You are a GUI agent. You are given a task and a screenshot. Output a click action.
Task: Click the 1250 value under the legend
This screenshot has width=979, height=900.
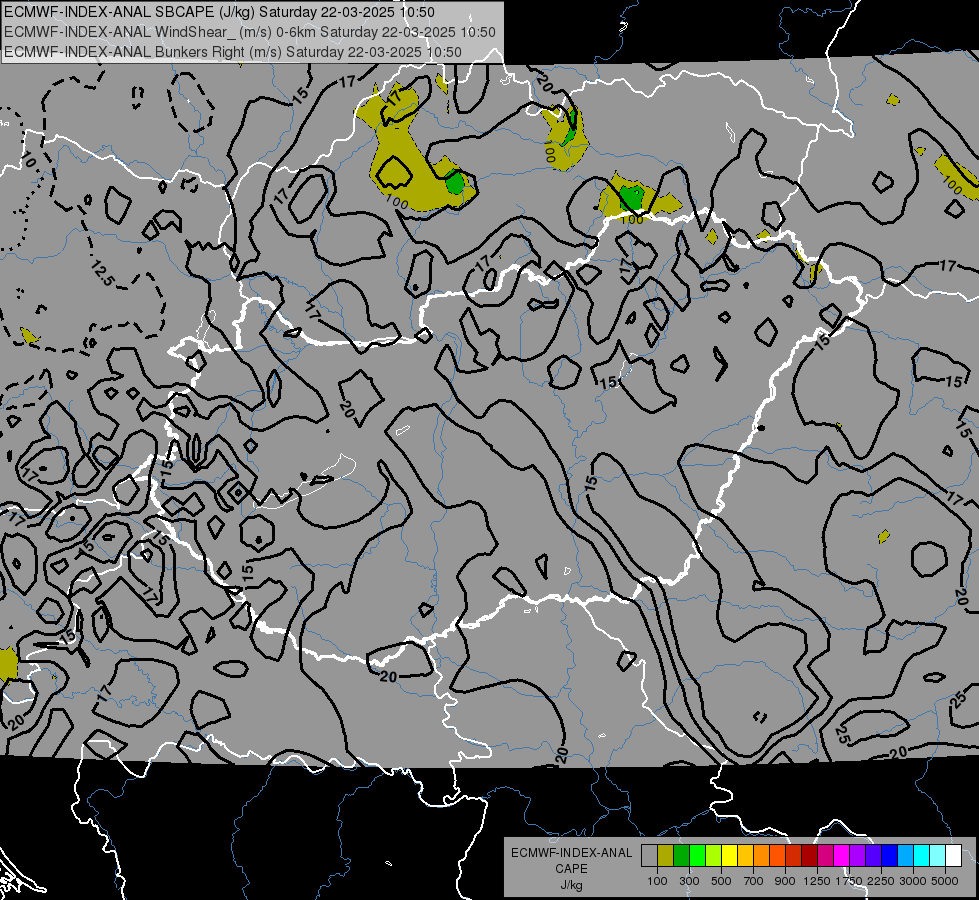coord(817,881)
